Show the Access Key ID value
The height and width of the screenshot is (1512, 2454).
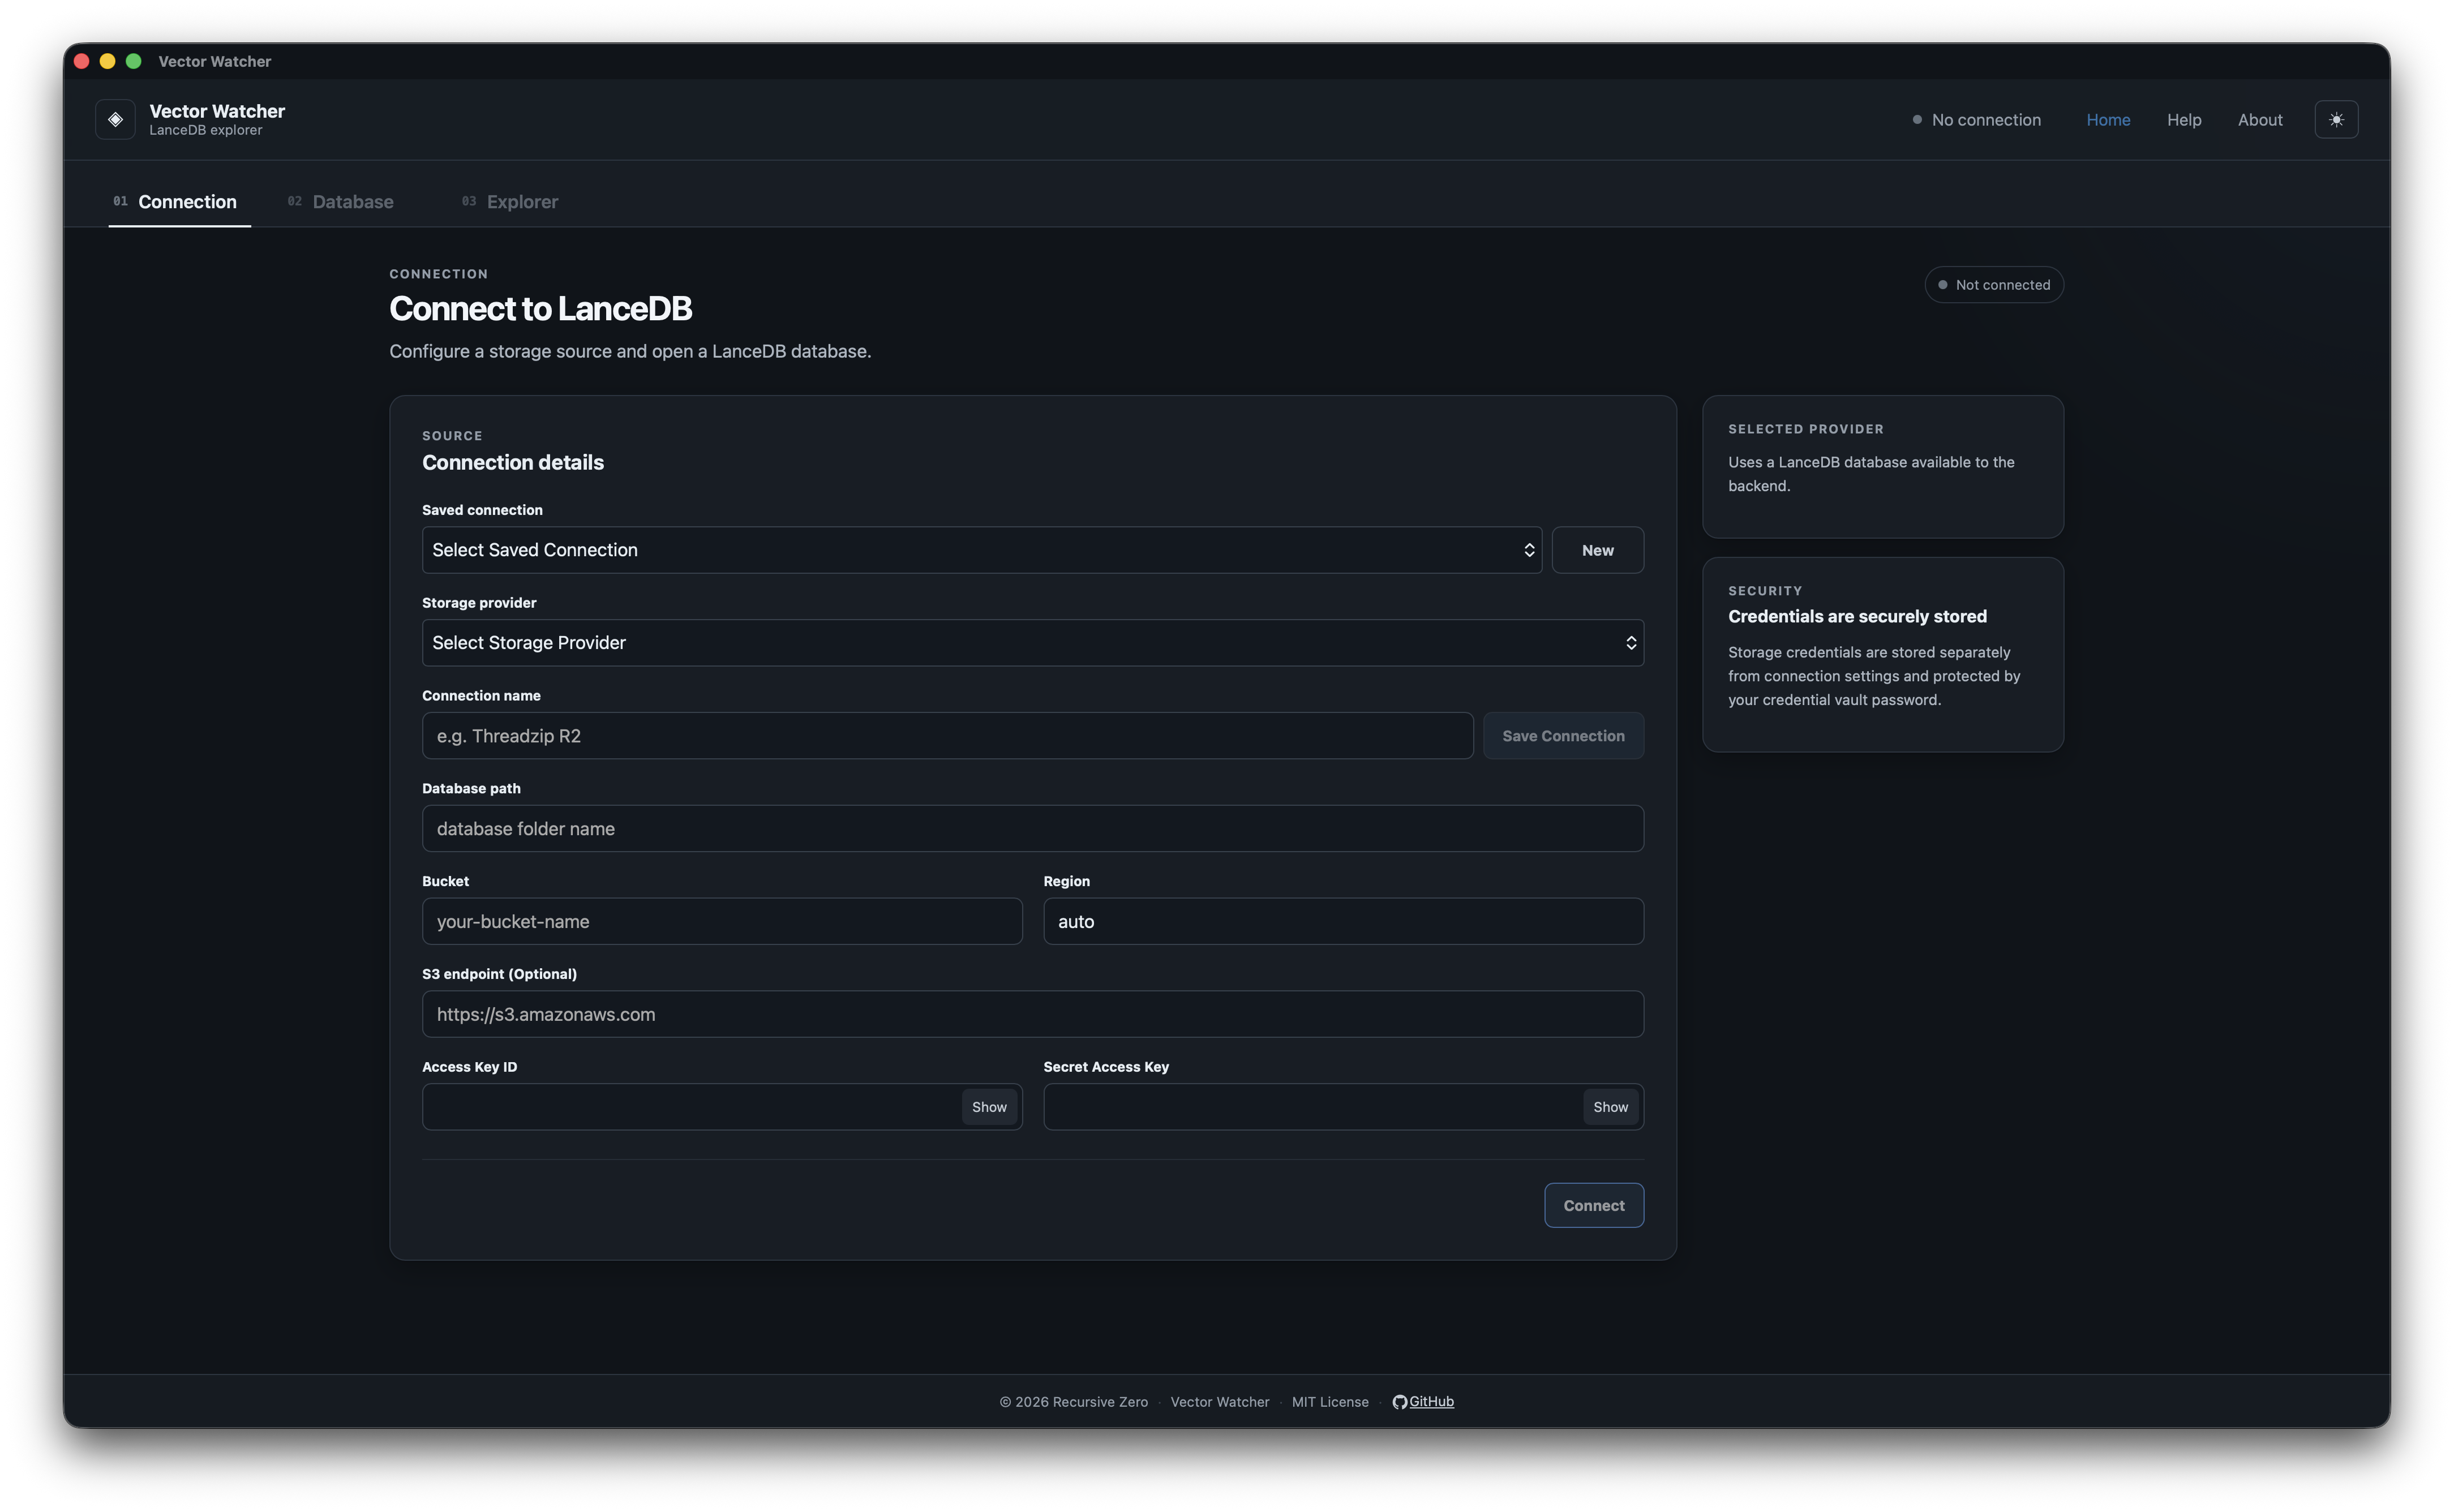(989, 1107)
